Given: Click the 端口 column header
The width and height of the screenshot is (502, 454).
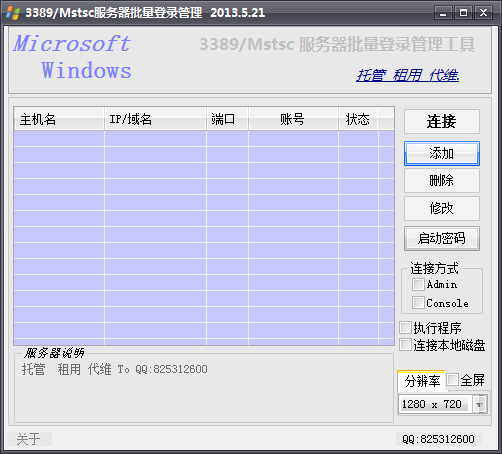Looking at the screenshot, I should click(x=227, y=119).
